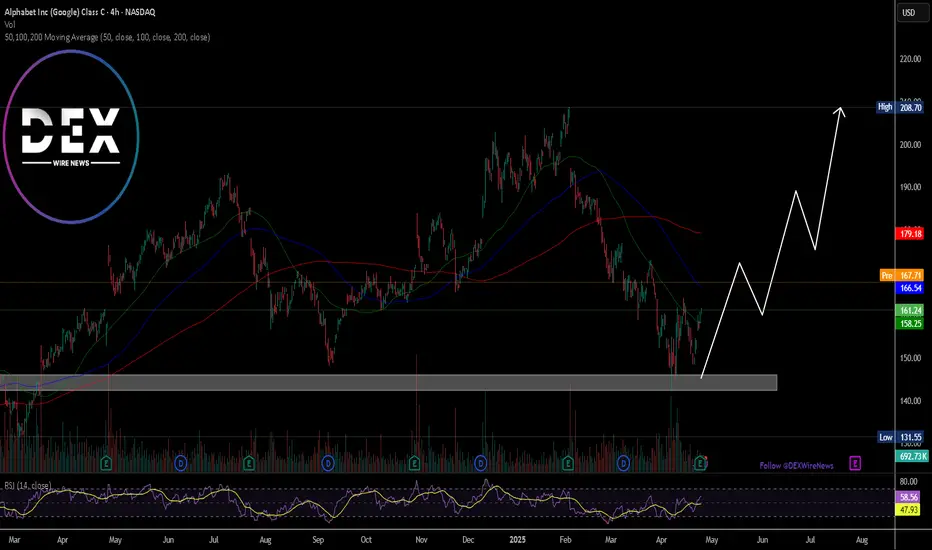Click the High 208.70 price label
Viewport: 932px width, 550px height.
tap(900, 107)
